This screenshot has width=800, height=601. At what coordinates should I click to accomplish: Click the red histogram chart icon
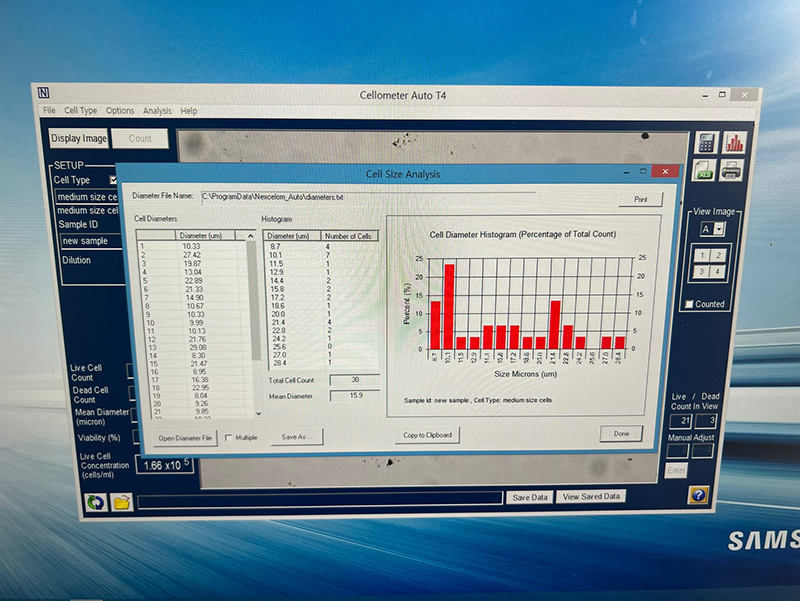[x=735, y=143]
